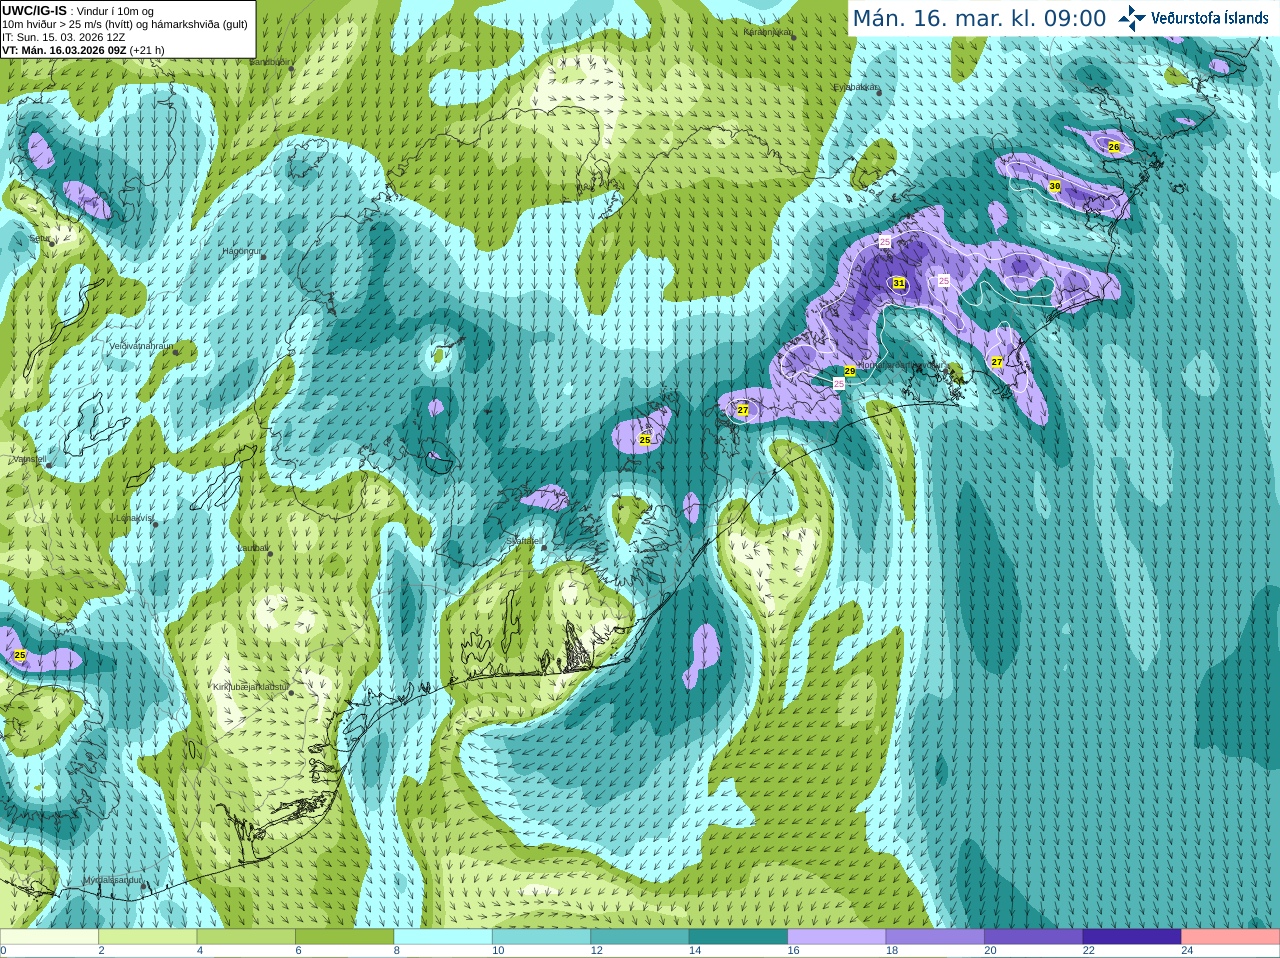Screen dimensions: 1280x958
Task: Click the Skaftafell station label
Action: pos(524,540)
